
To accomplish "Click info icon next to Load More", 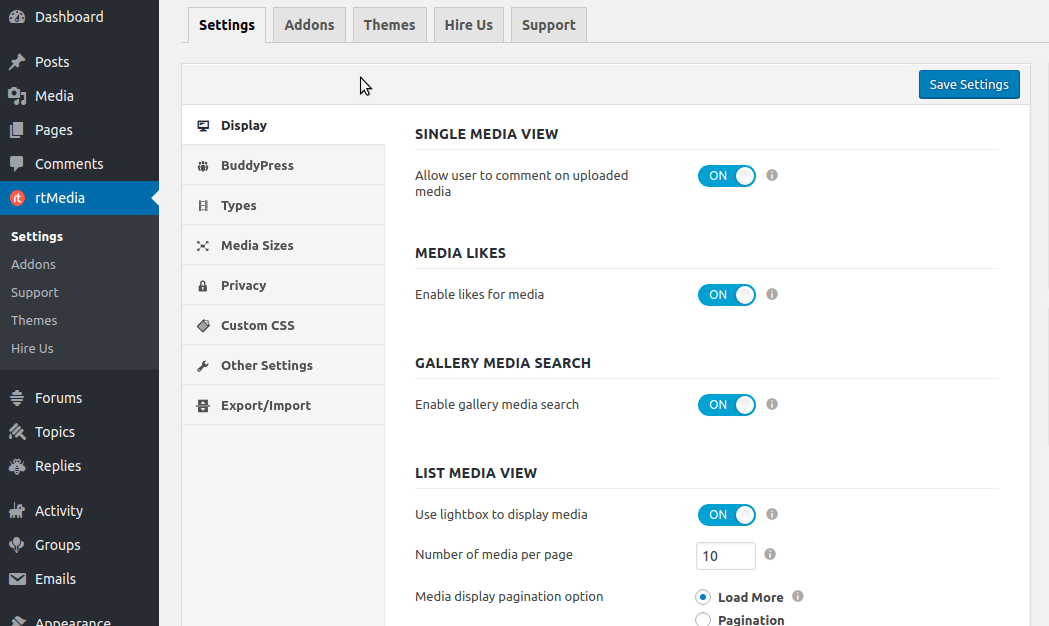I will point(798,597).
